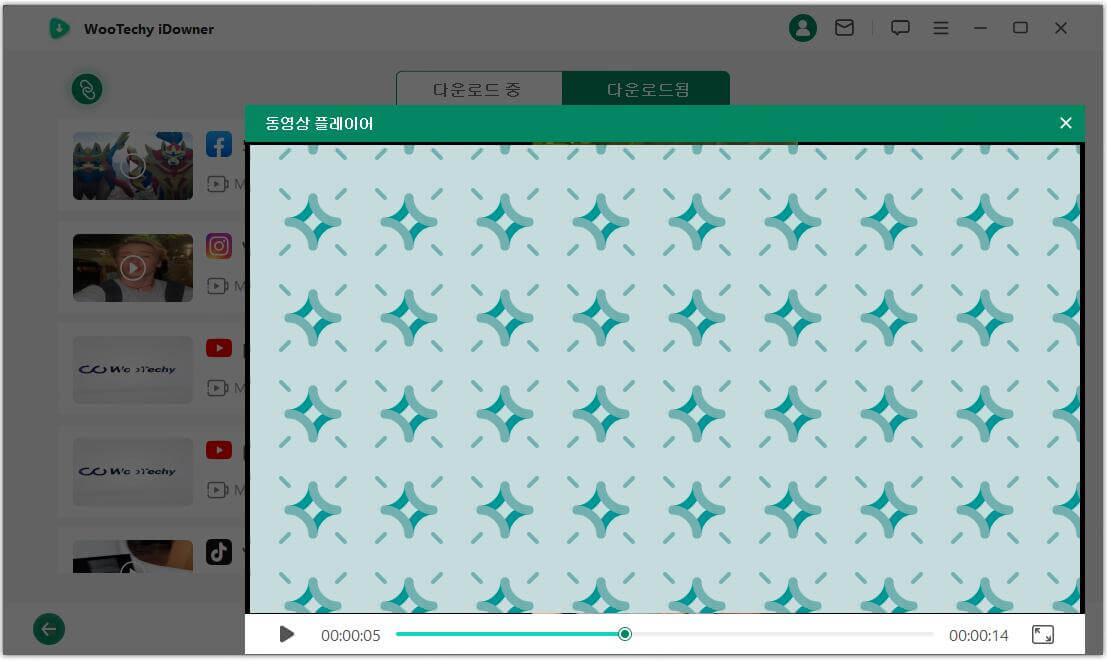
Task: Select the 다운로드됨 tab
Action: (x=646, y=89)
